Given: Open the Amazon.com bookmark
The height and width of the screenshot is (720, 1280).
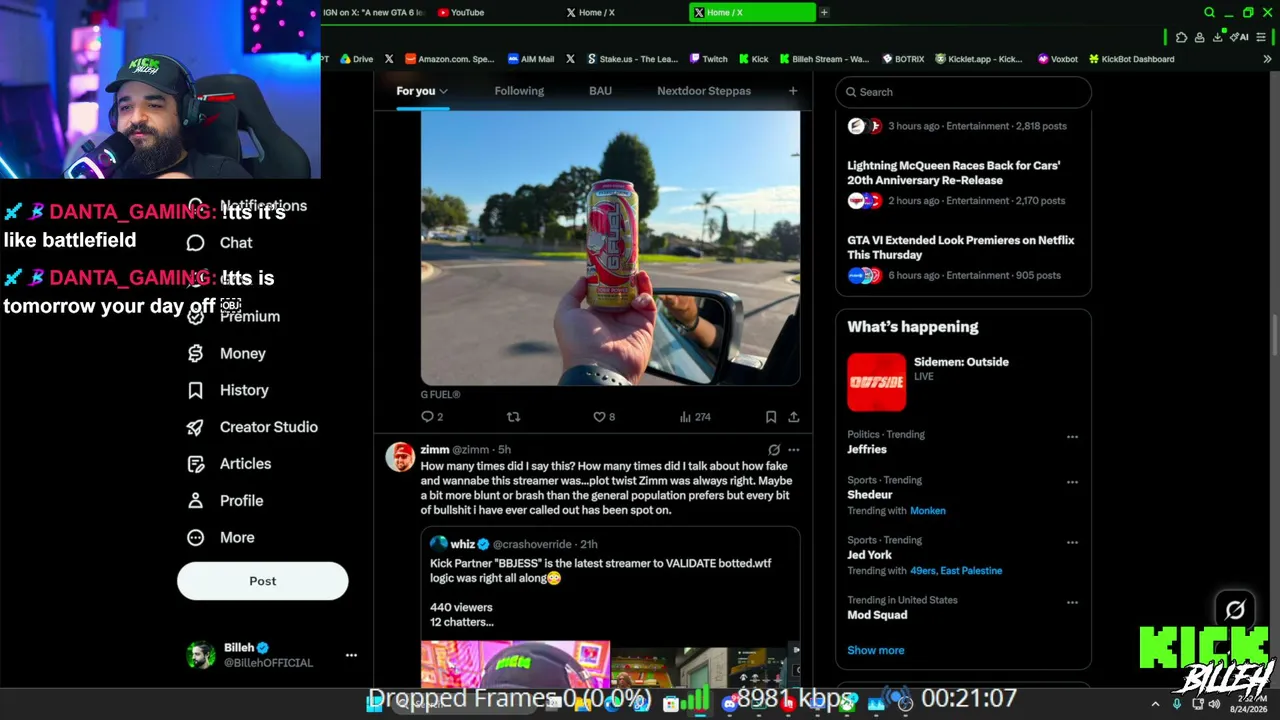Looking at the screenshot, I should [449, 59].
